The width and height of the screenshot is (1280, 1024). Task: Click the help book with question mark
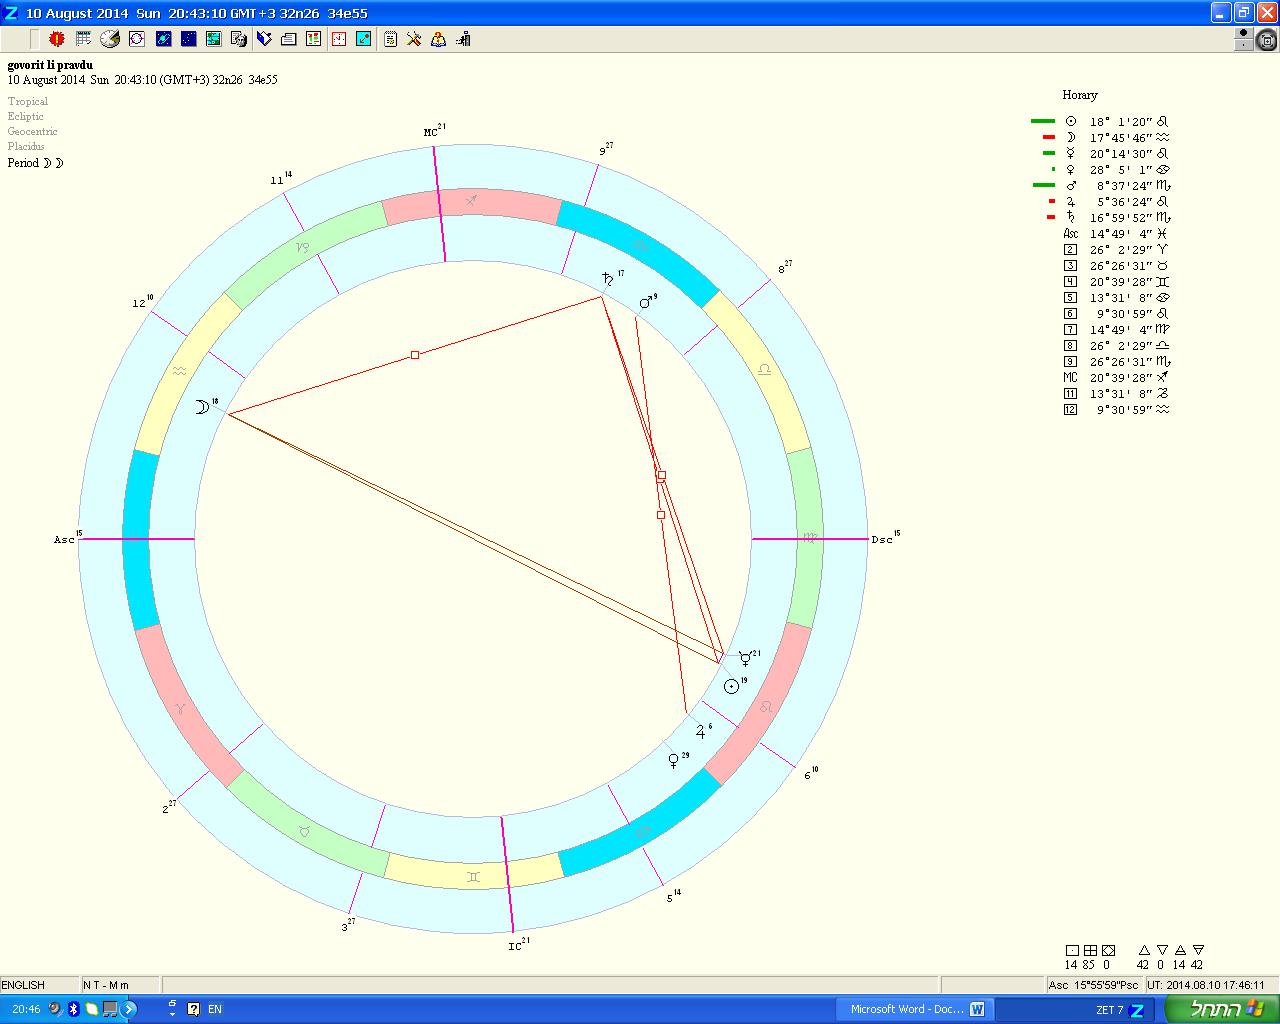[x=438, y=39]
